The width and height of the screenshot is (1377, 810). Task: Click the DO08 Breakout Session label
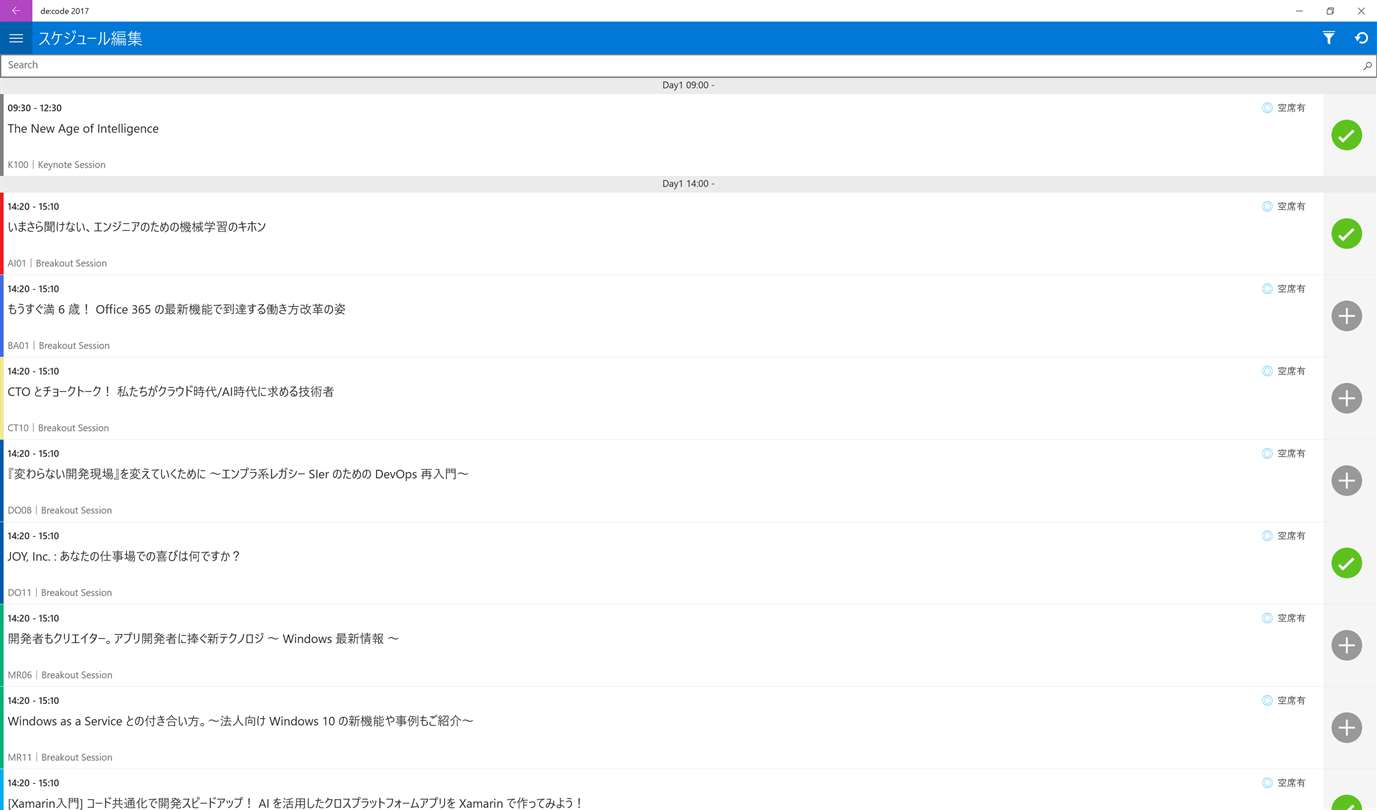tap(60, 511)
